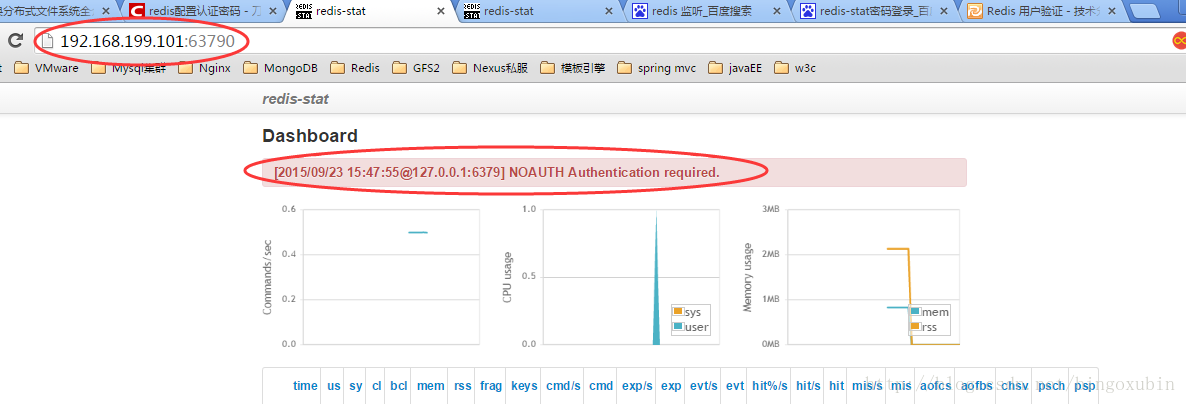Click the bcl column header

coord(399,386)
